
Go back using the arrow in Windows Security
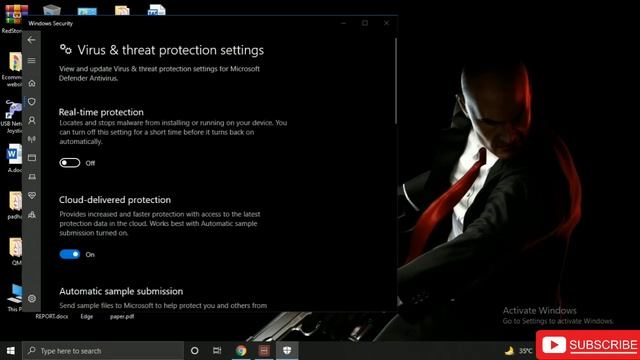click(31, 40)
